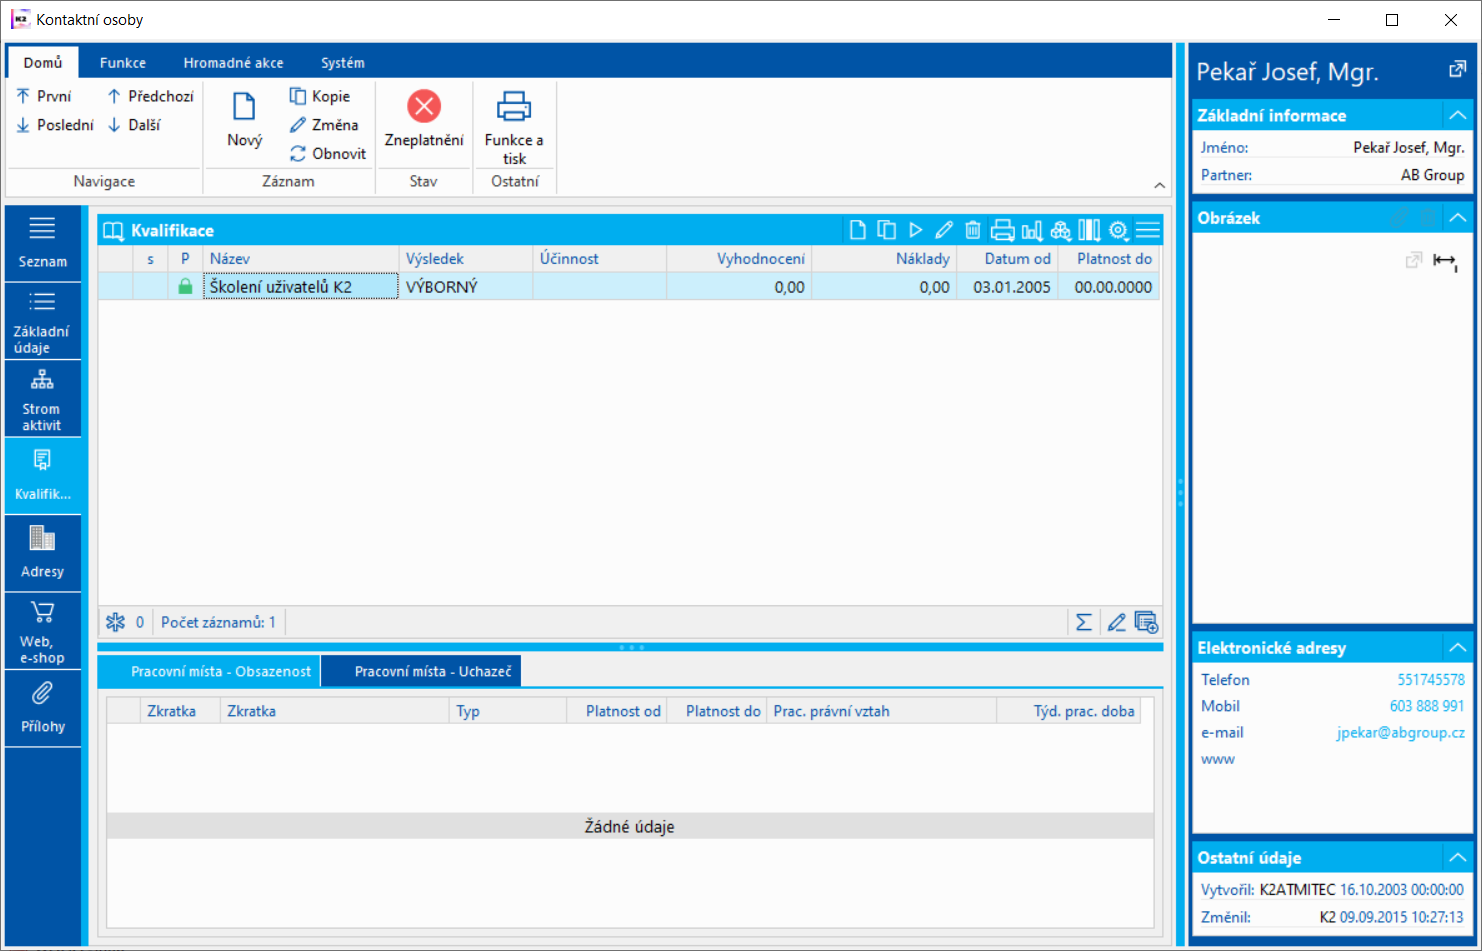
Task: Go to next record with Další
Action: [x=134, y=125]
